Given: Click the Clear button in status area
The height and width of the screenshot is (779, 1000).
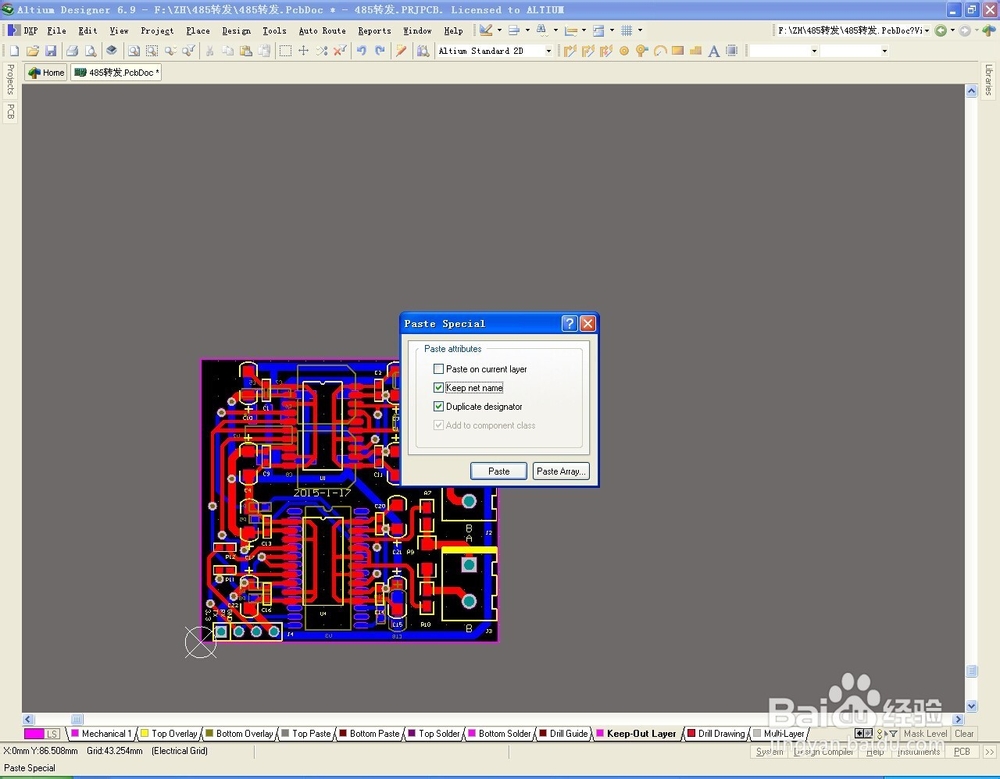Looking at the screenshot, I should pyautogui.click(x=964, y=734).
